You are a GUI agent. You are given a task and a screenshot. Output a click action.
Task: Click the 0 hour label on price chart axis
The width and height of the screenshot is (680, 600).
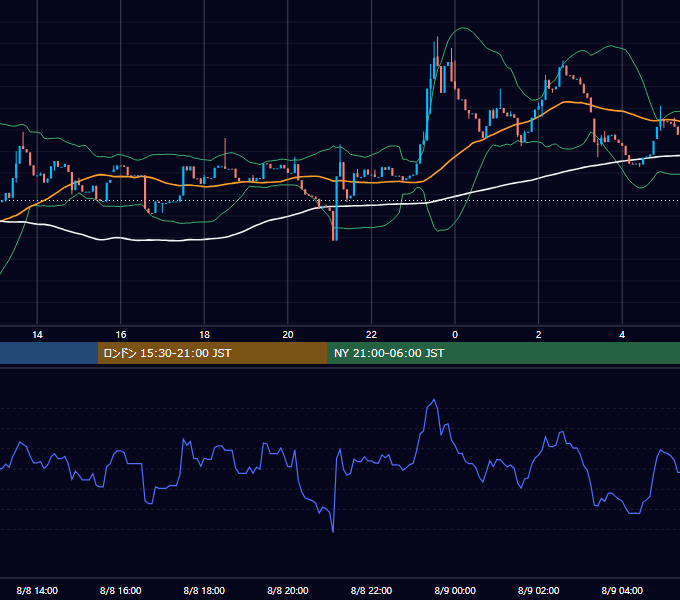(455, 335)
